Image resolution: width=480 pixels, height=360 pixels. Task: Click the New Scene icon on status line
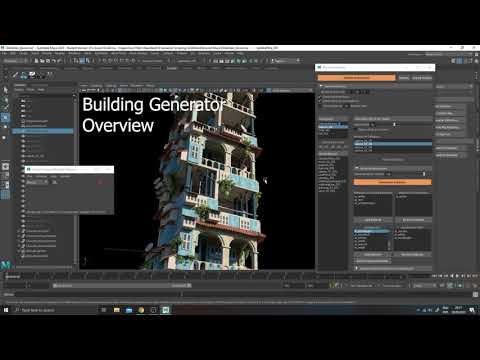(37, 61)
